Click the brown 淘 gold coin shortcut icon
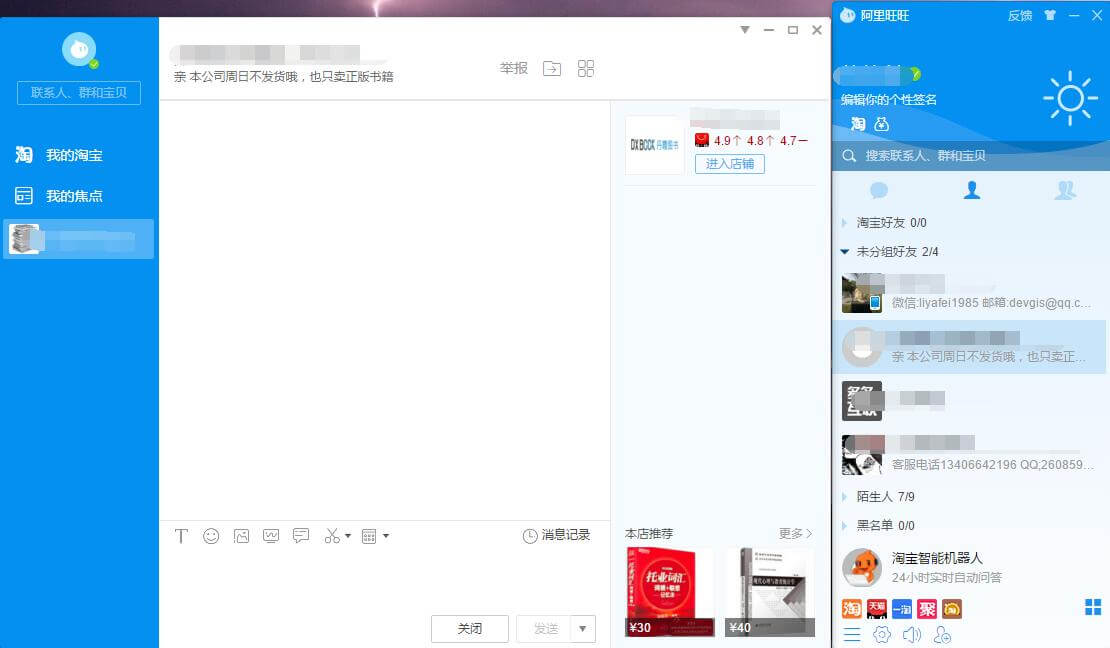Image resolution: width=1110 pixels, height=648 pixels. click(x=952, y=608)
